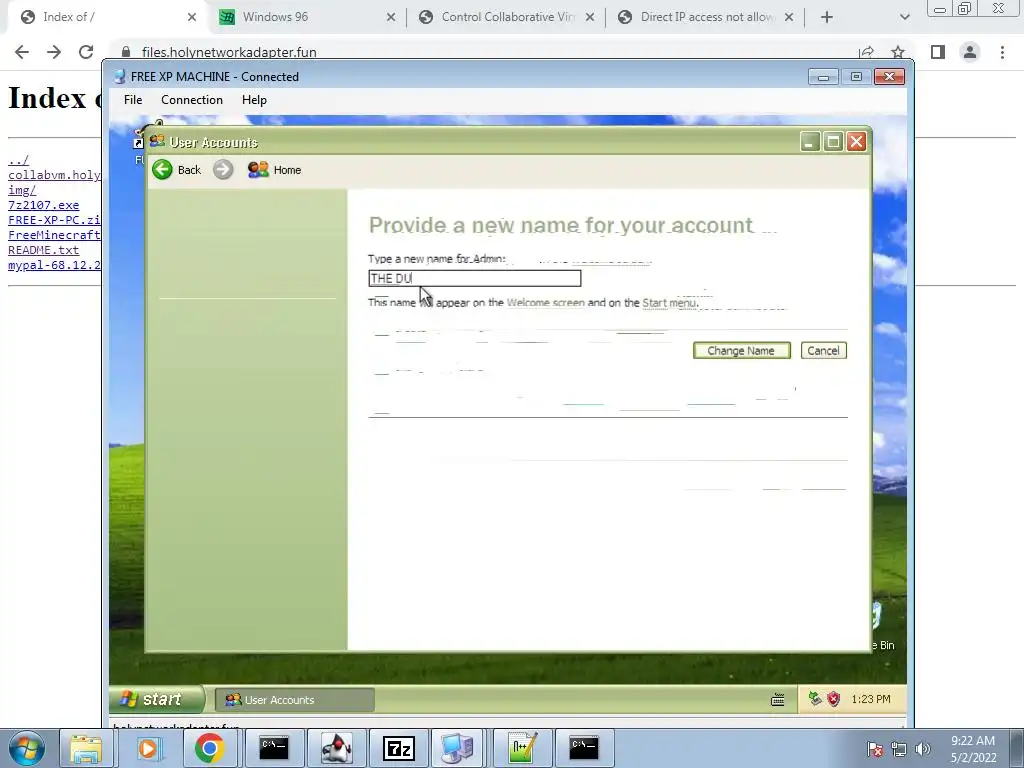Open the Java application taskbar icon
The height and width of the screenshot is (768, 1024).
[336, 748]
